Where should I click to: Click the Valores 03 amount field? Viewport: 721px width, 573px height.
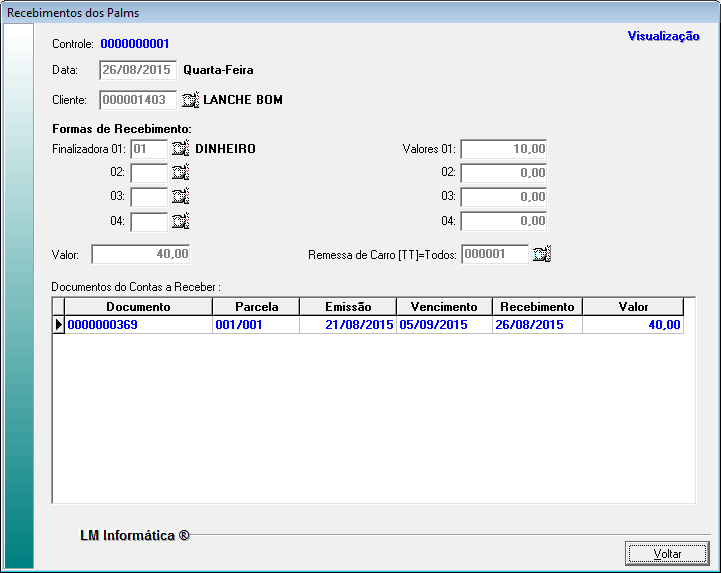click(503, 197)
